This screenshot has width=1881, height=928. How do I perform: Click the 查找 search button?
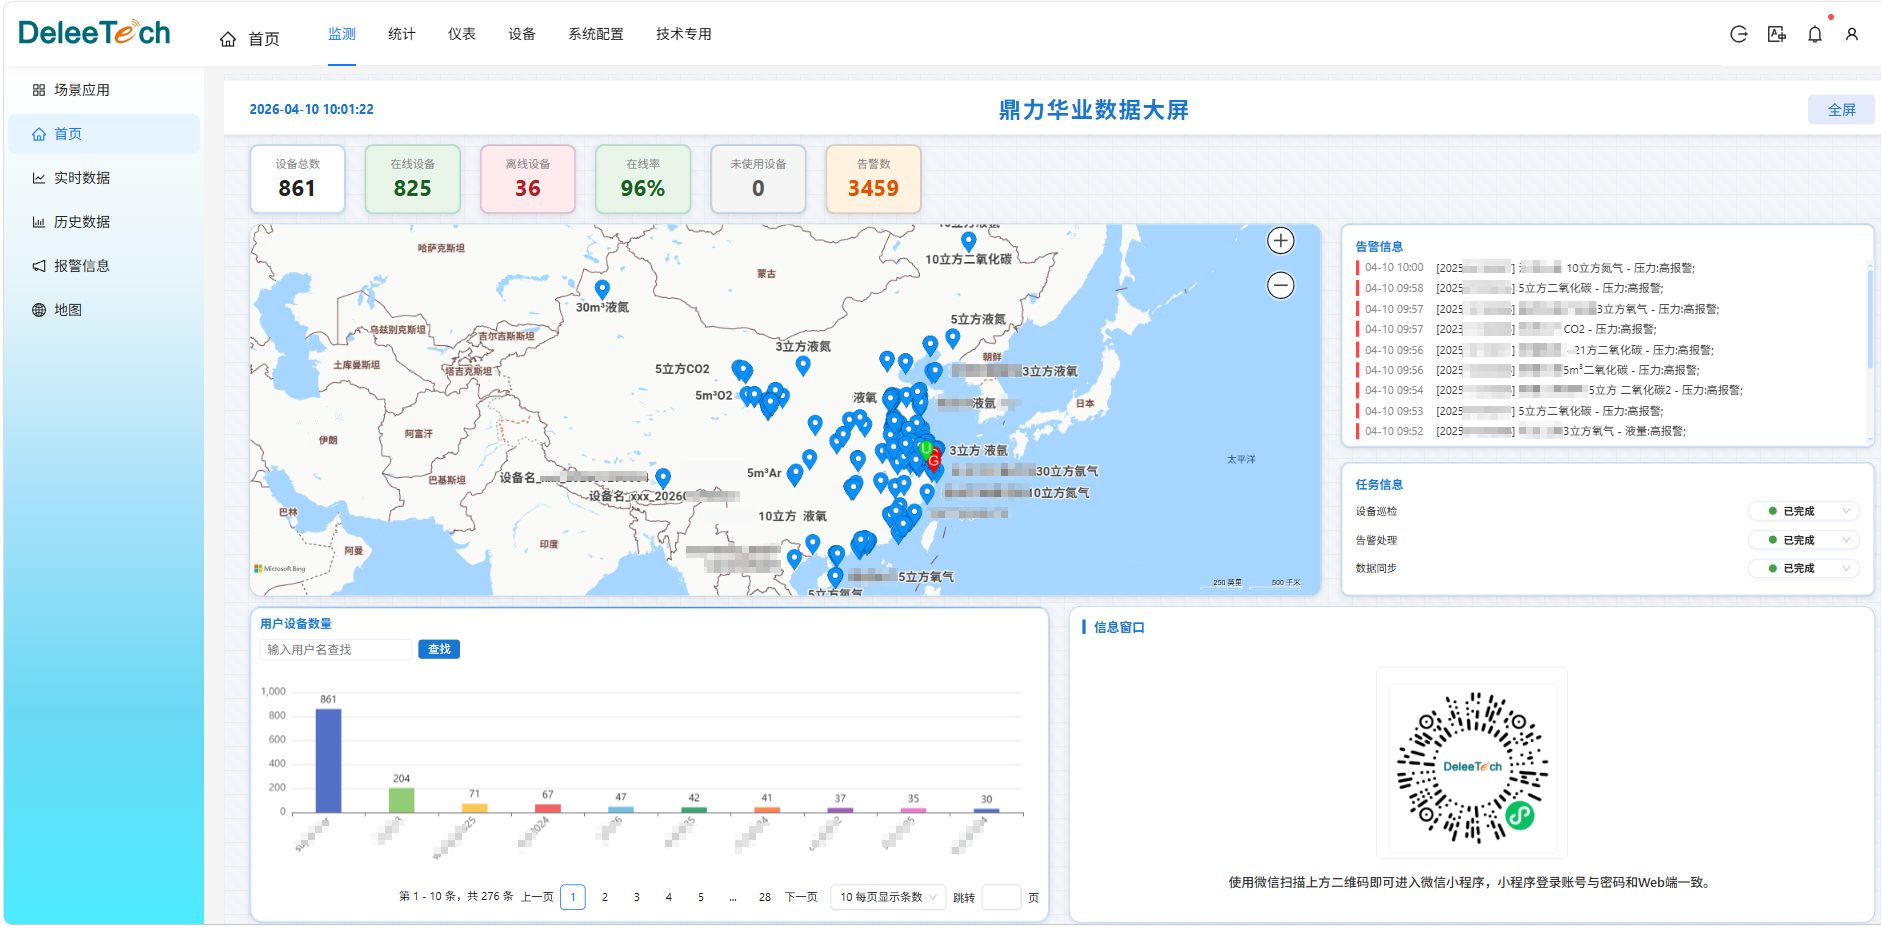(439, 650)
